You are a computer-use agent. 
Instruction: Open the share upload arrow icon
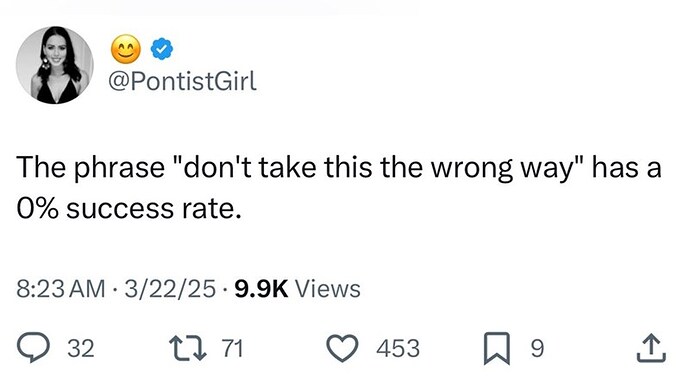click(x=652, y=348)
